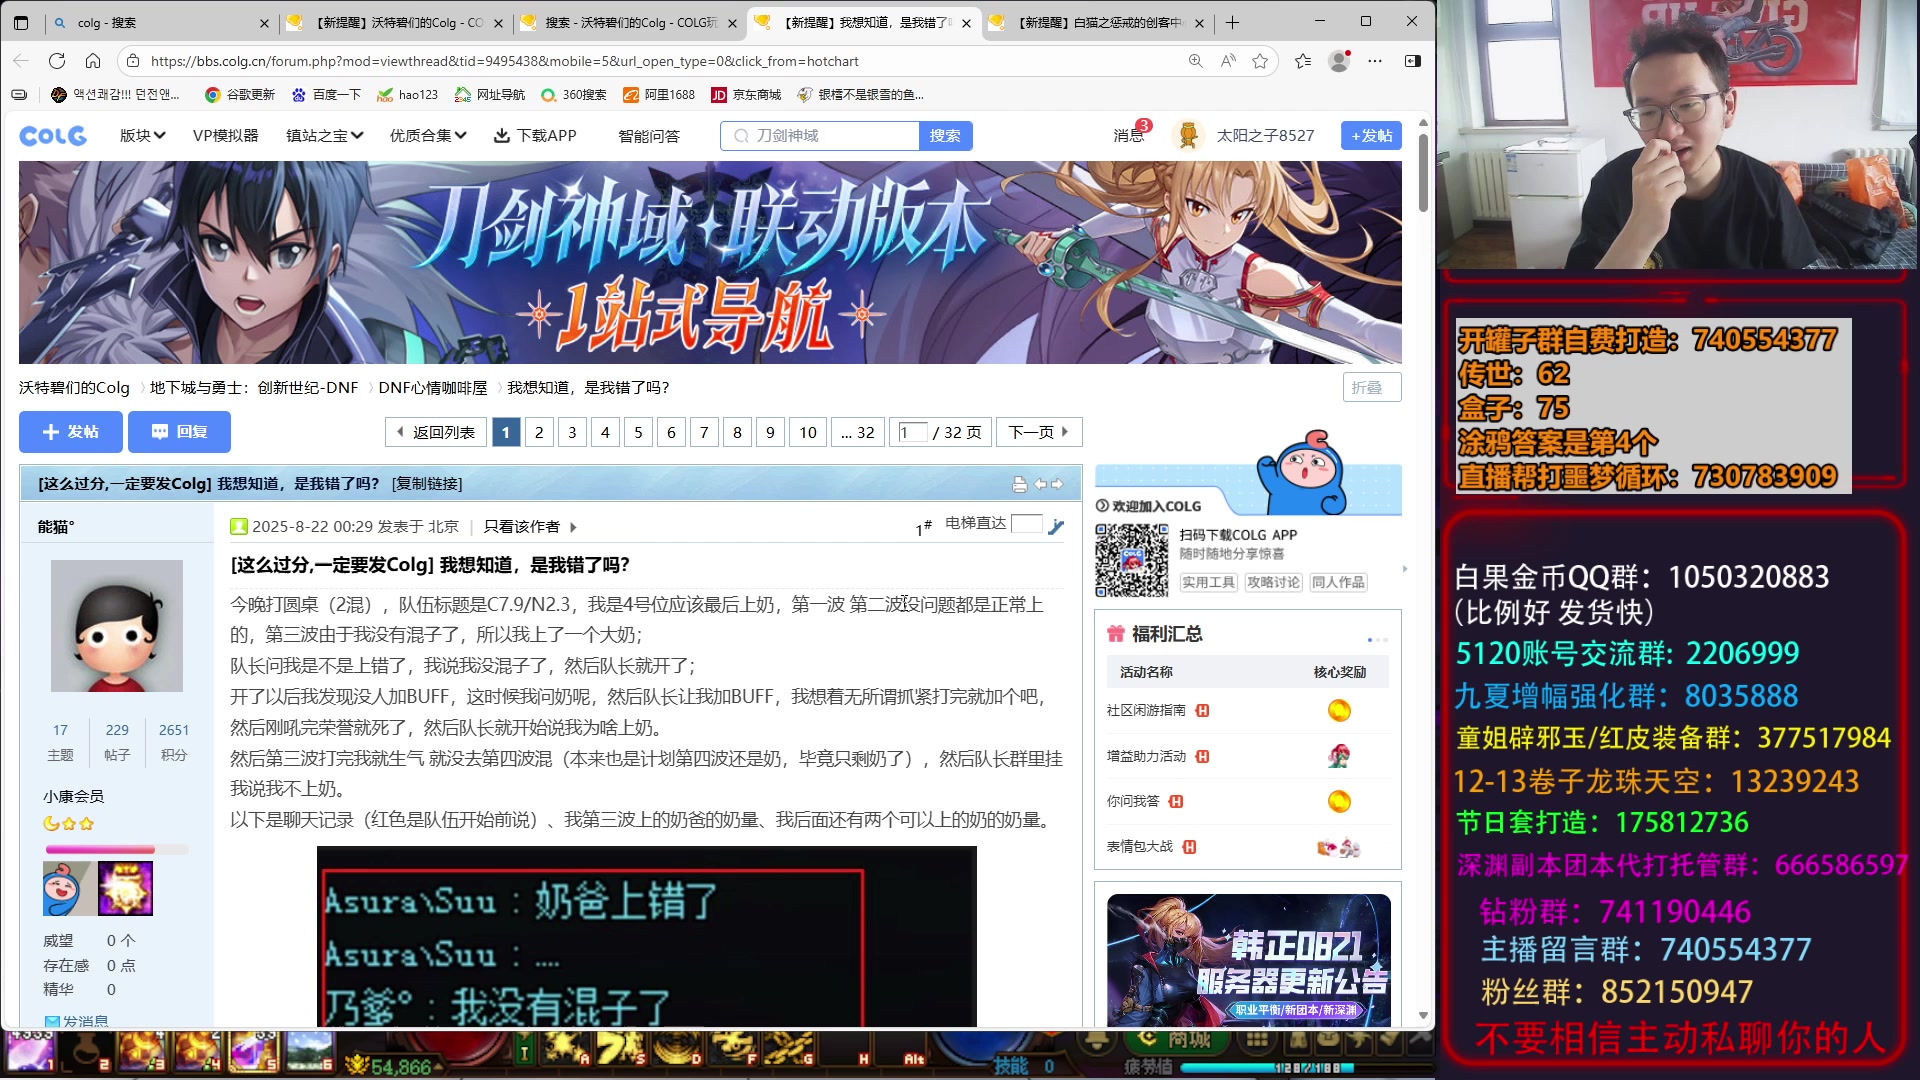
Task: Toggle the browser sidebar icon
Action: [x=1413, y=61]
